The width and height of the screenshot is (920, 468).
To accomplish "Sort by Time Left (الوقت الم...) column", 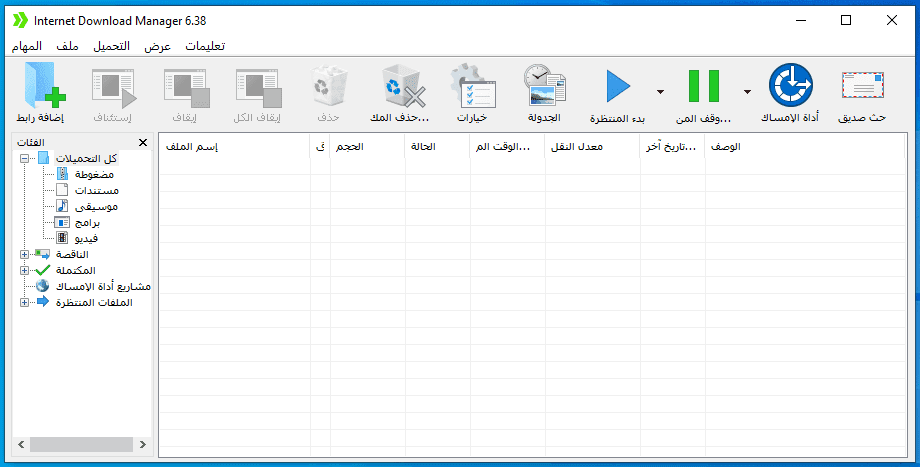I will coord(507,147).
